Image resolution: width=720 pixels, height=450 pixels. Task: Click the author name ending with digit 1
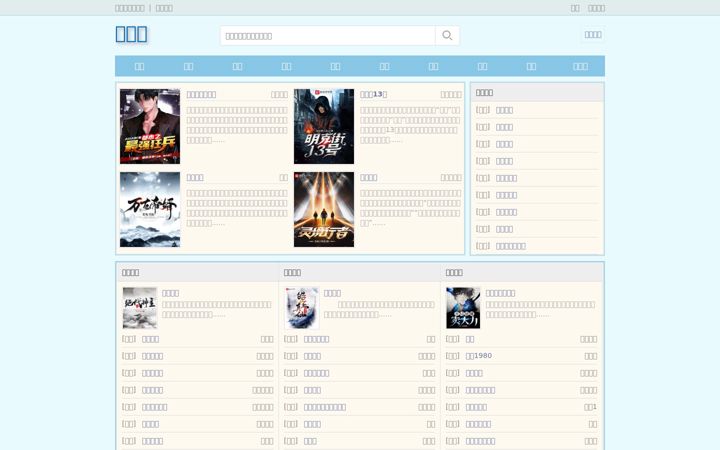click(591, 407)
